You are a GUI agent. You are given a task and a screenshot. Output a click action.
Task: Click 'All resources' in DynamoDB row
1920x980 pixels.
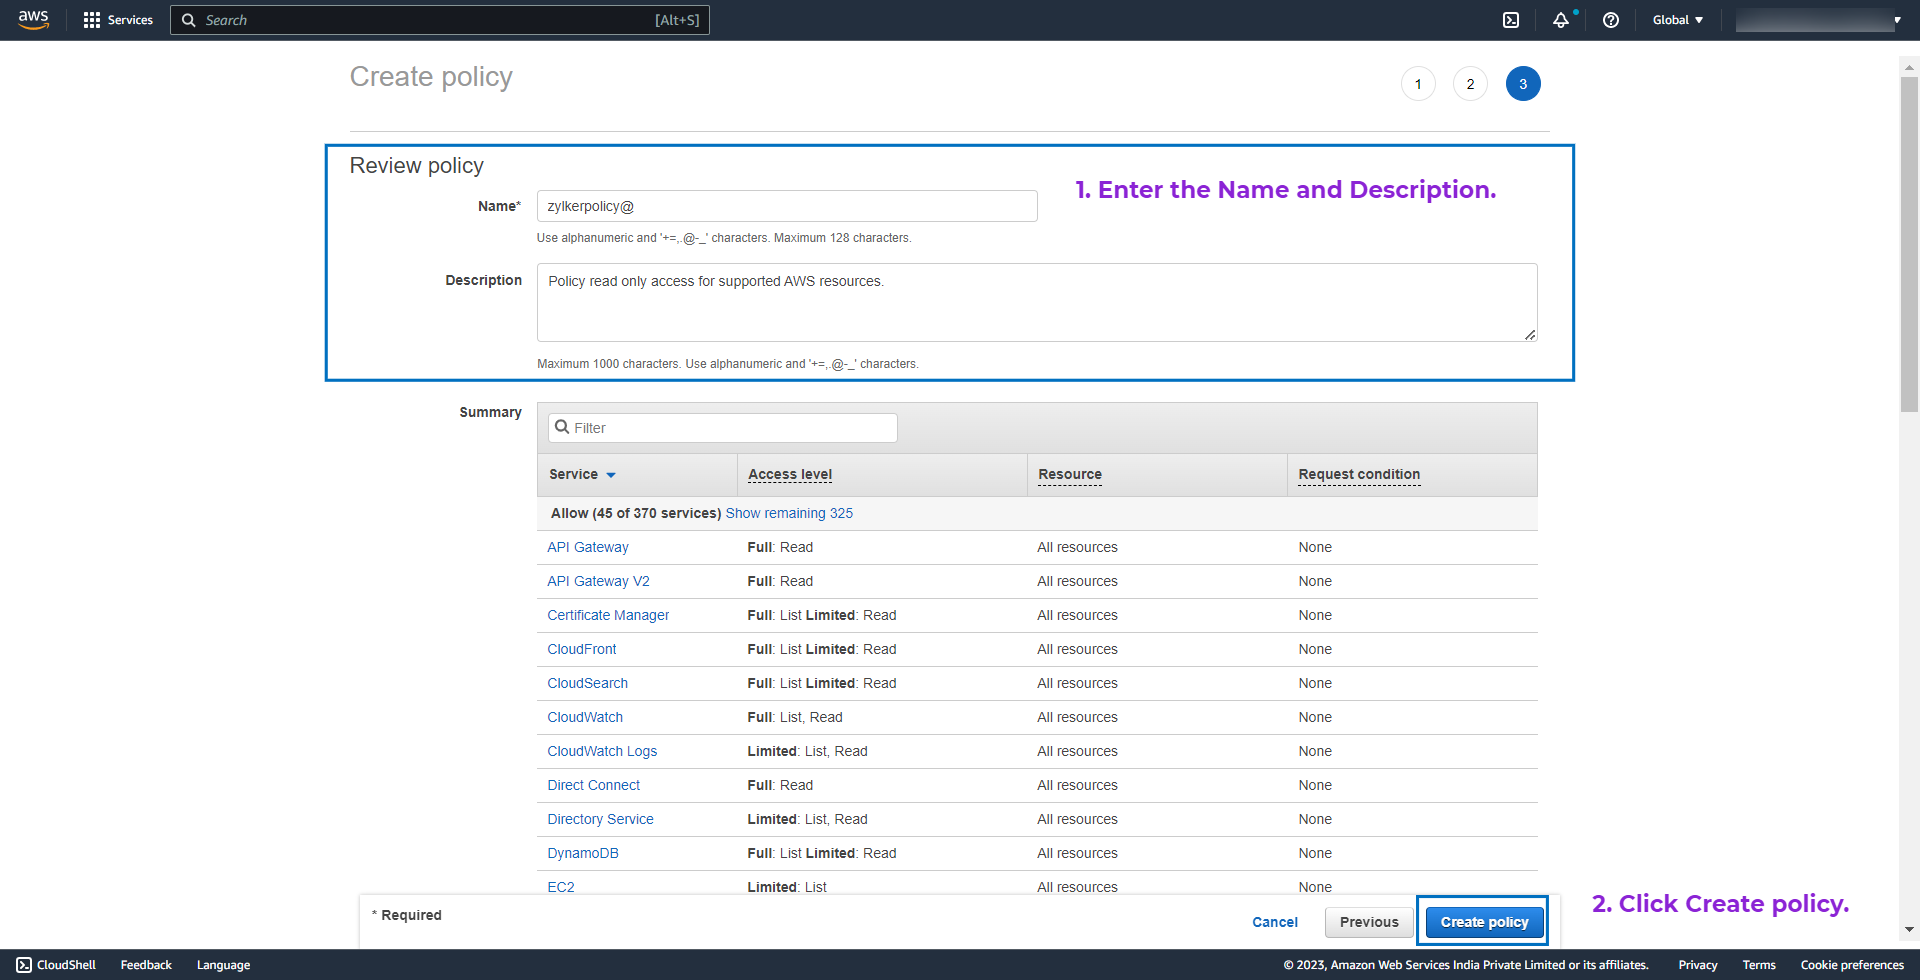pyautogui.click(x=1077, y=853)
